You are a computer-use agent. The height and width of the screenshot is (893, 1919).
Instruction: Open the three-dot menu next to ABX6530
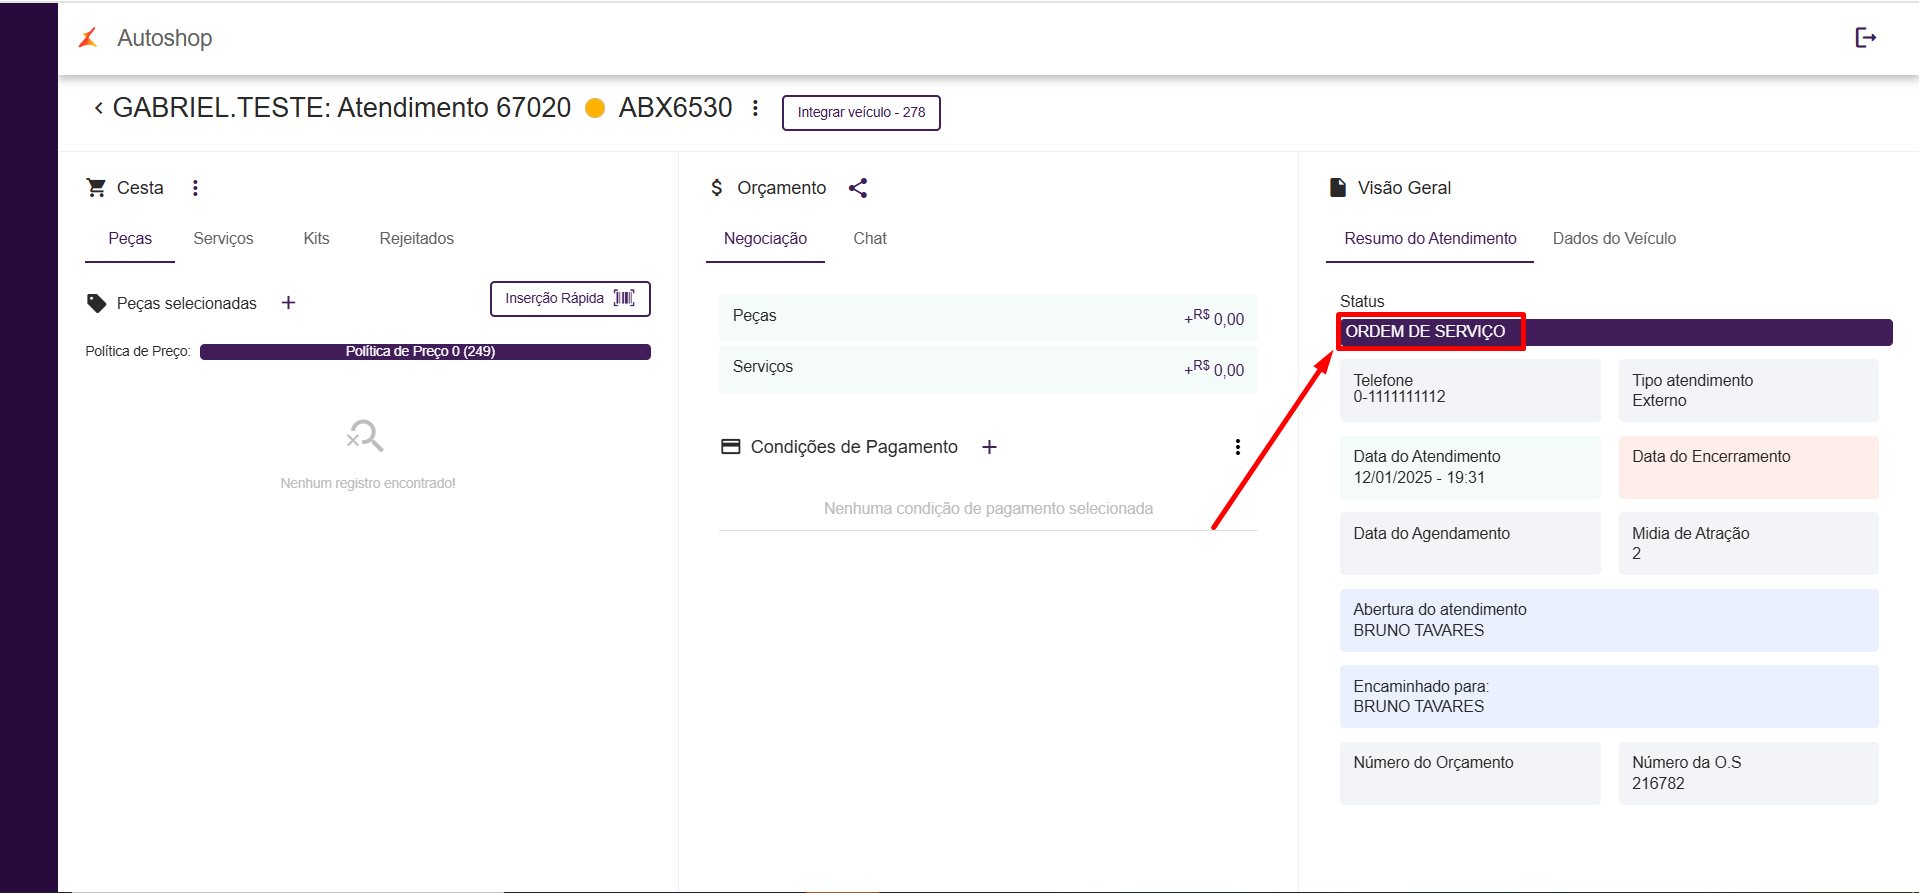click(x=755, y=108)
